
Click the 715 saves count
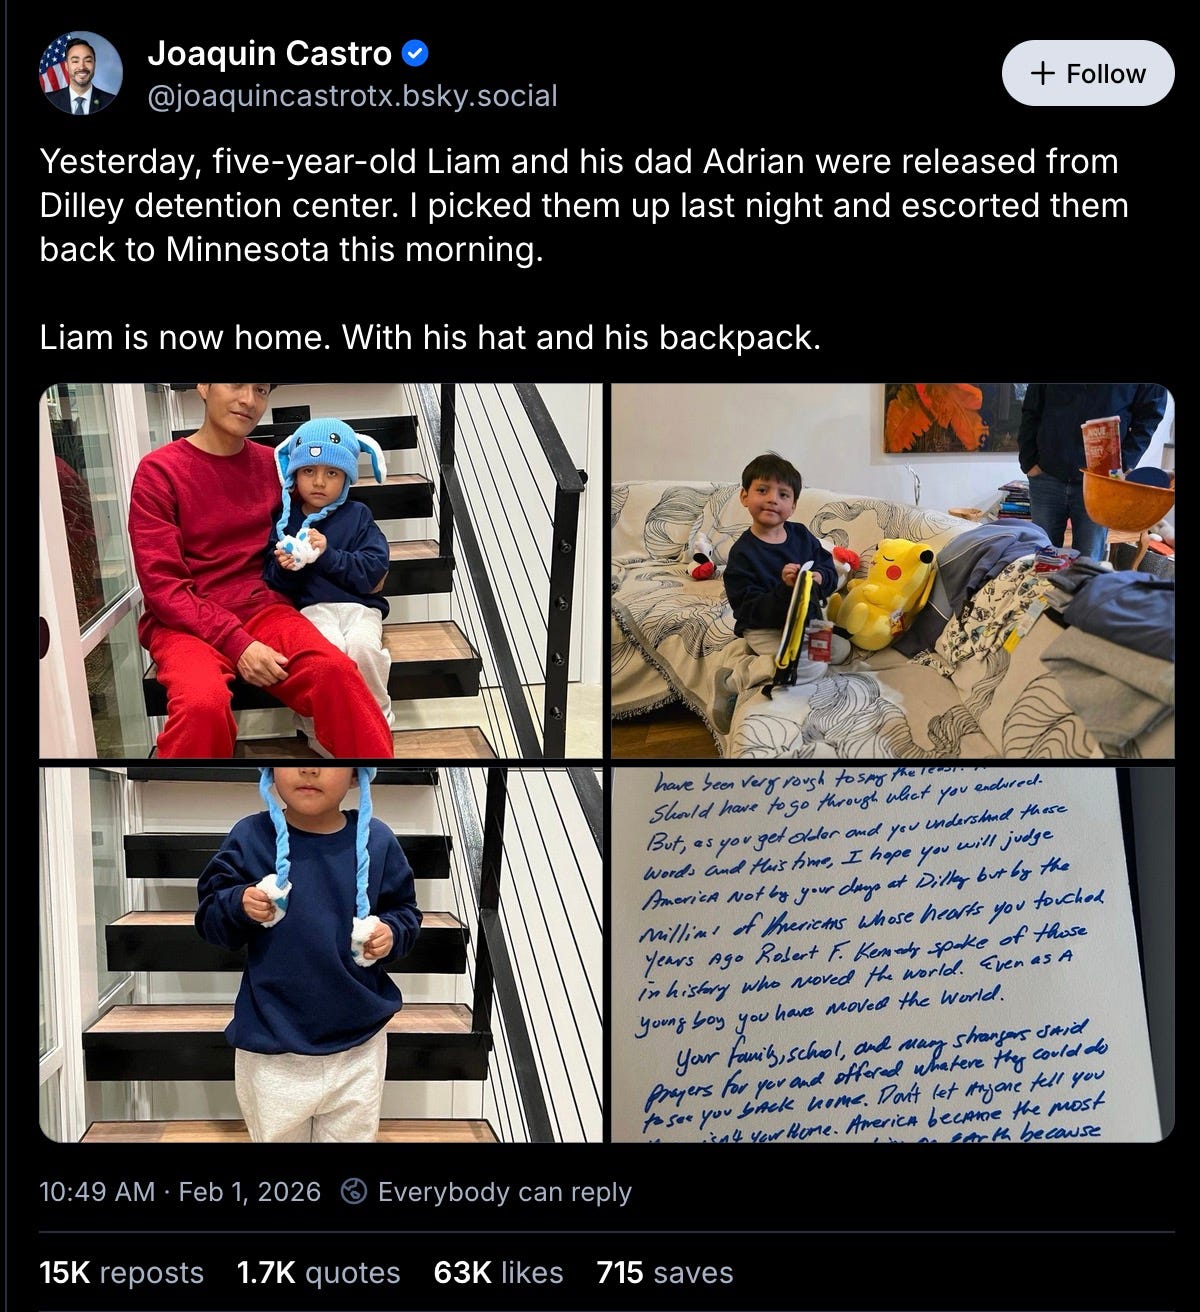click(x=664, y=1273)
